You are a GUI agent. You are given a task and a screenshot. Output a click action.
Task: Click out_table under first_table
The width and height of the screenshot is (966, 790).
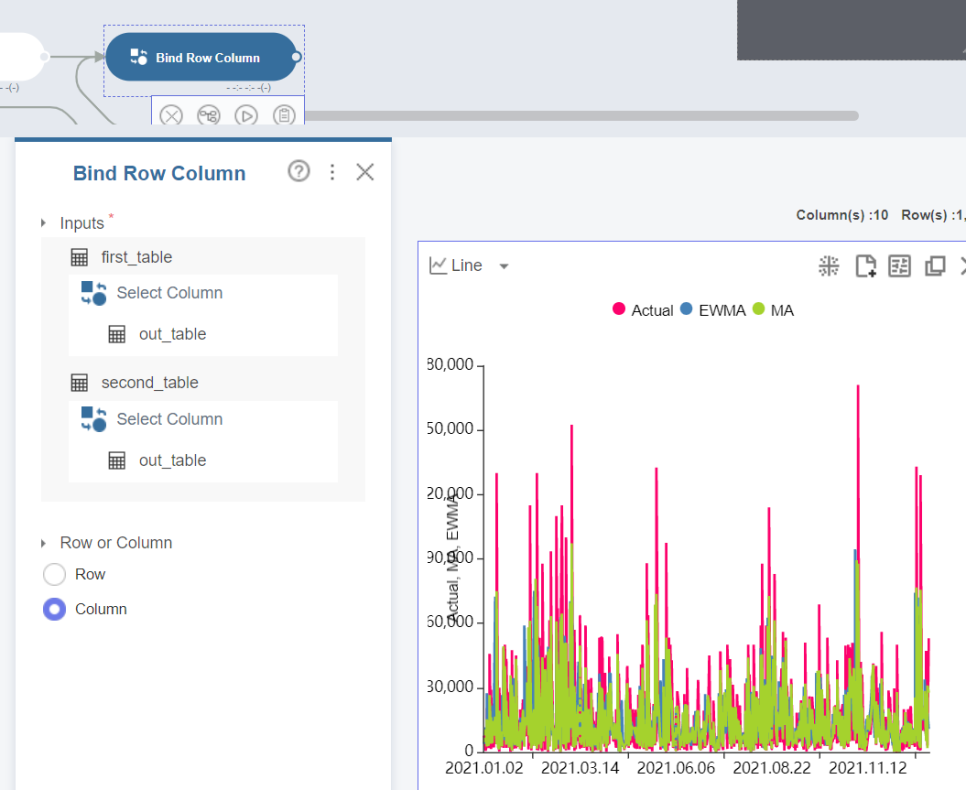[x=172, y=334]
